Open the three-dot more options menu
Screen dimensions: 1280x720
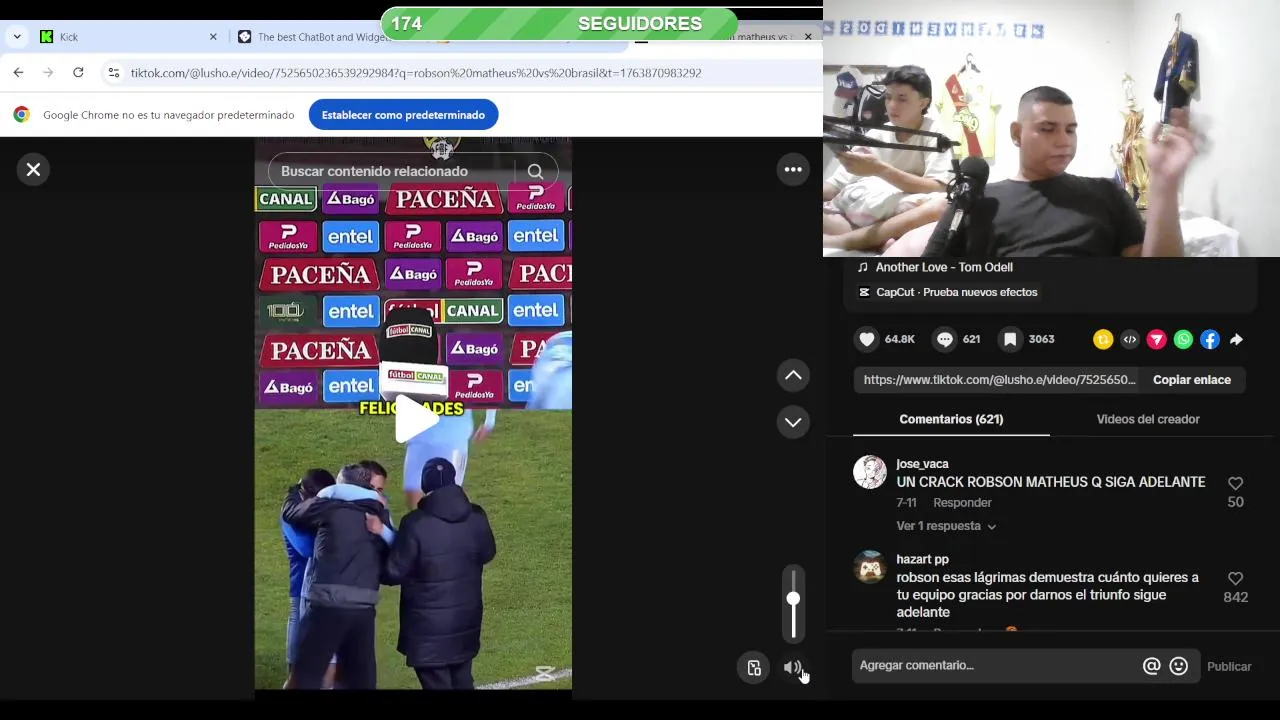[793, 170]
